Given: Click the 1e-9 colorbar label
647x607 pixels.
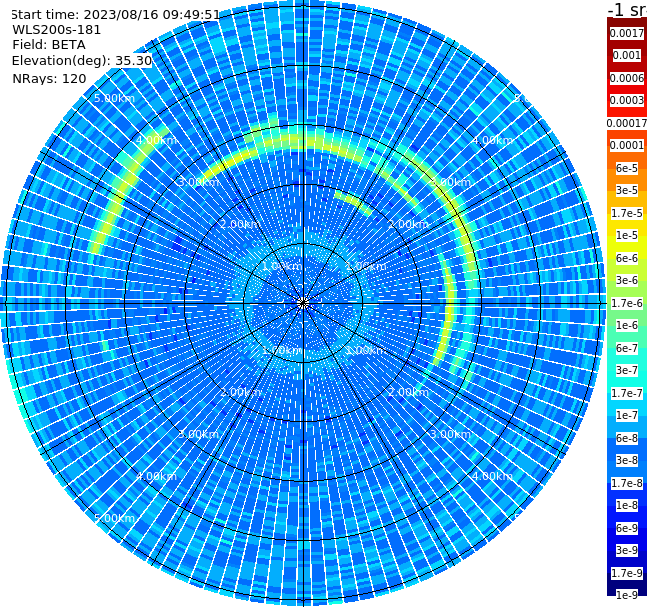Looking at the screenshot, I should [x=627, y=595].
